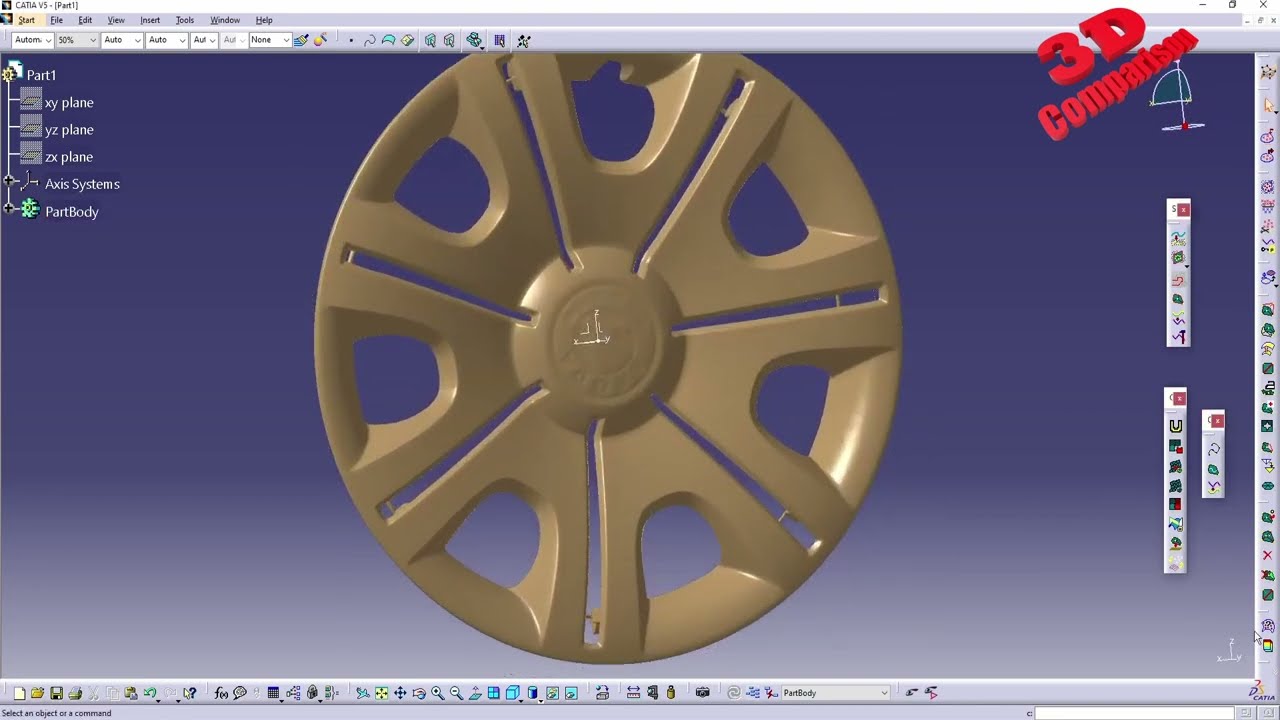Open the line type dropdown showing Autom
The image size is (1280, 720).
32,40
